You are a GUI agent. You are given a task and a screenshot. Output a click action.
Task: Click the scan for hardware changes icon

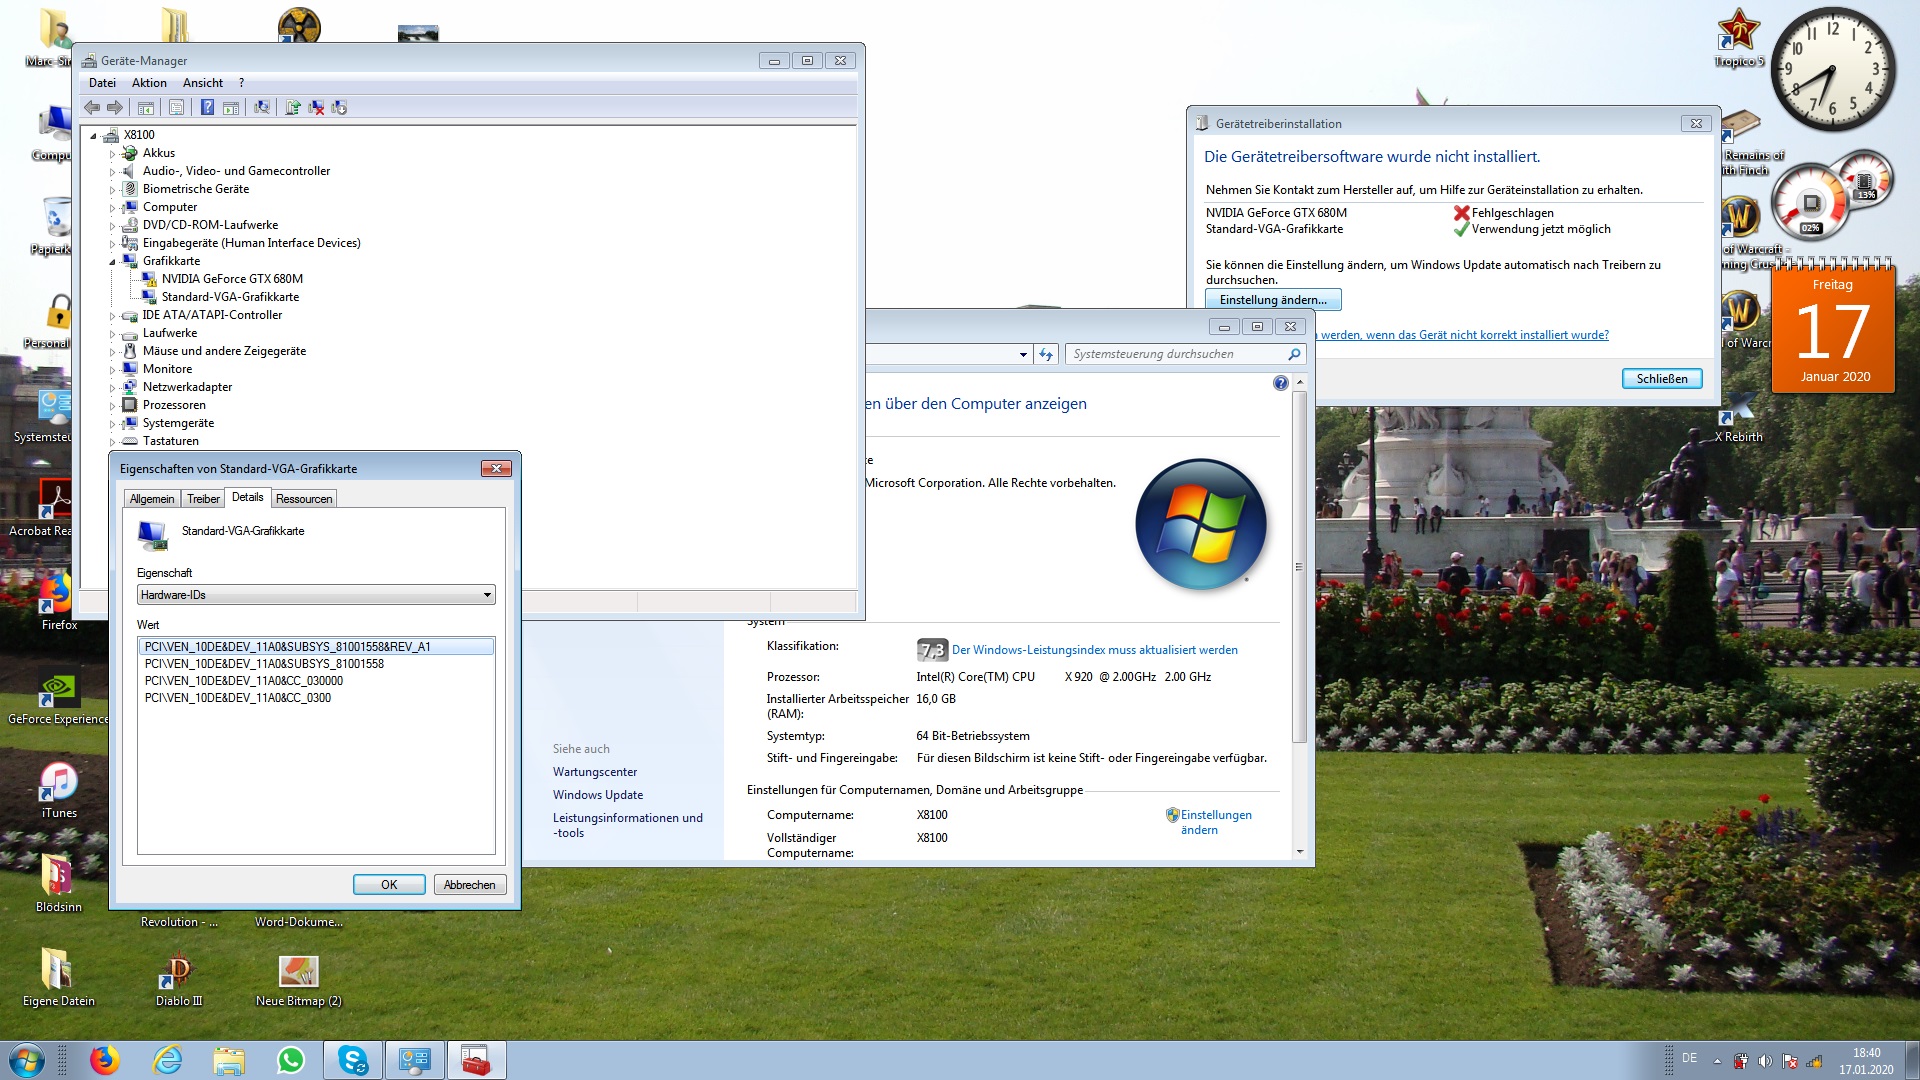point(262,107)
